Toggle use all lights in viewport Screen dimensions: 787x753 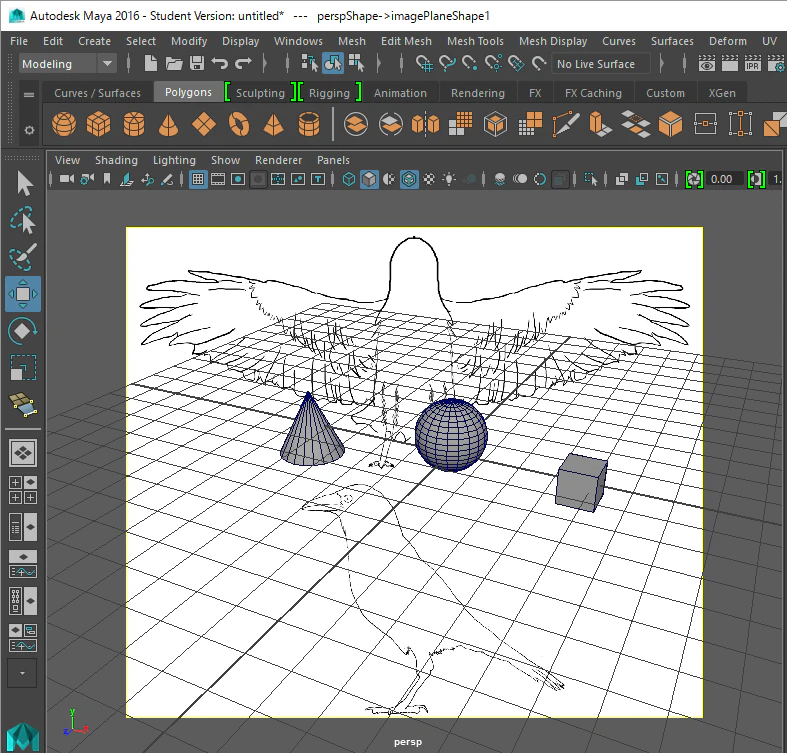[x=449, y=179]
